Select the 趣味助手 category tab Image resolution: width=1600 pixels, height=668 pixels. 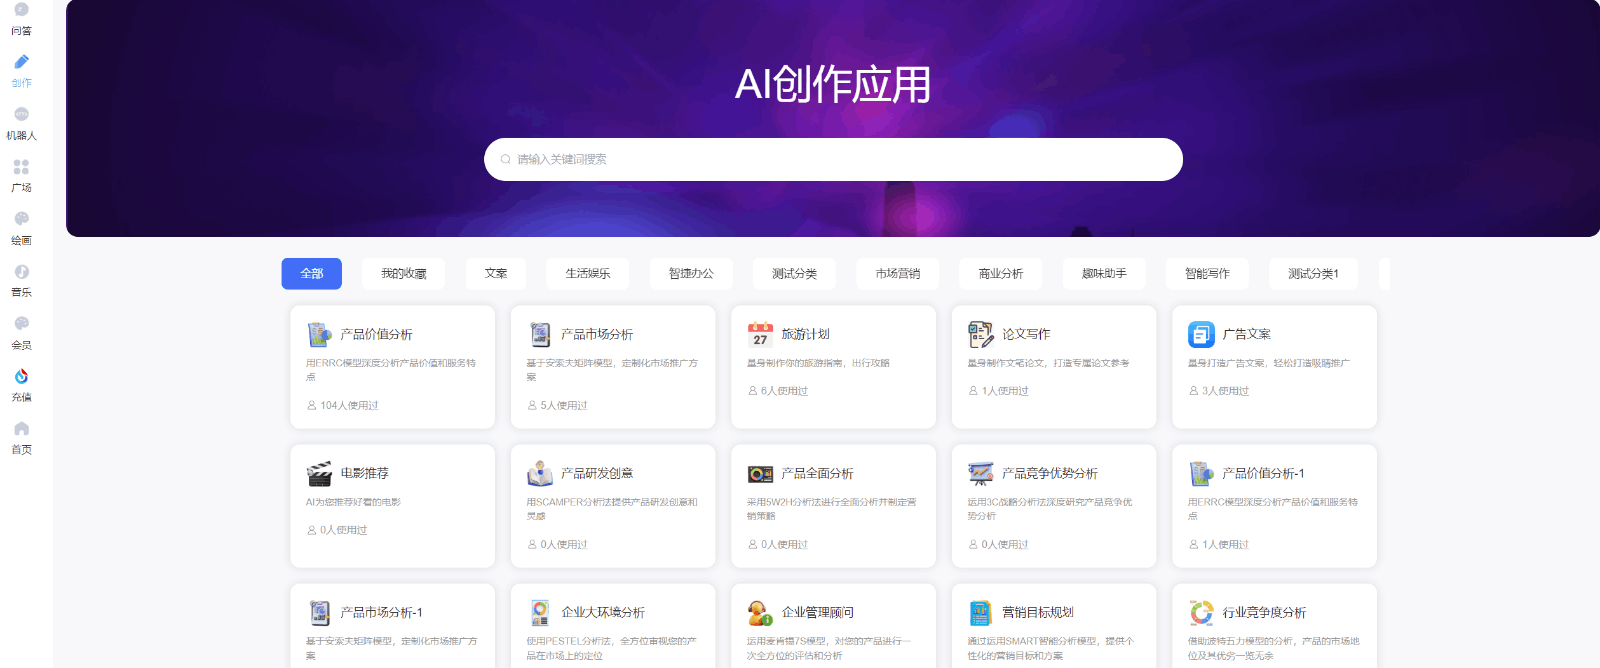1104,274
